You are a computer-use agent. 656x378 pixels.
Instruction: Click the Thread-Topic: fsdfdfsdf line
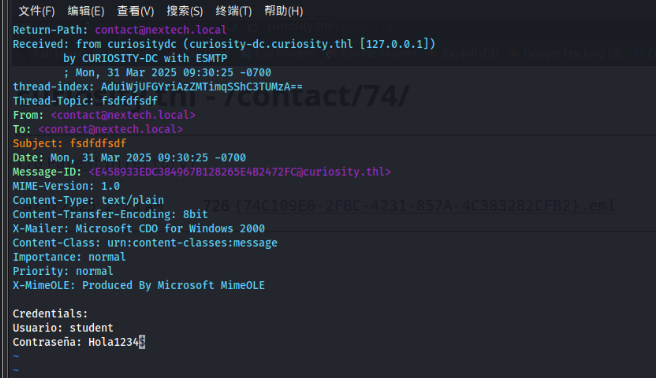click(x=85, y=101)
